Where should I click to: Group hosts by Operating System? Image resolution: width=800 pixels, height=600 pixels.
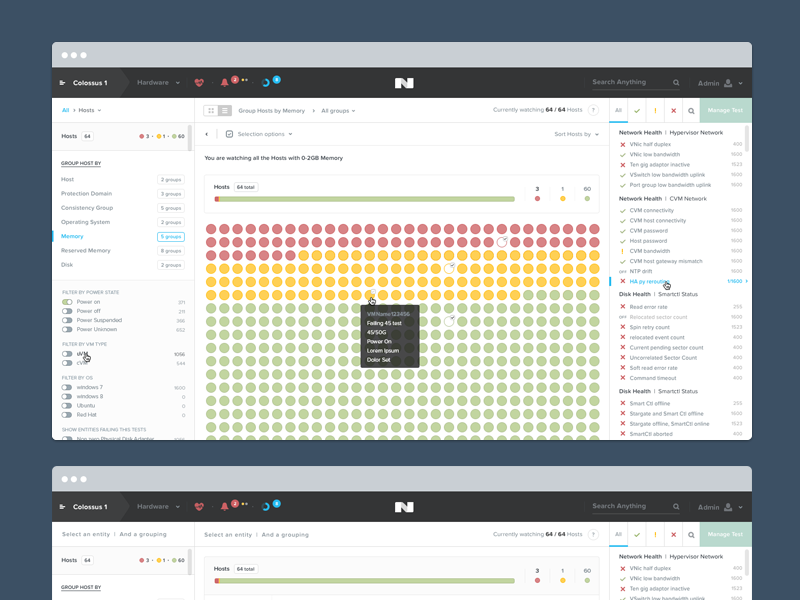pyautogui.click(x=86, y=222)
